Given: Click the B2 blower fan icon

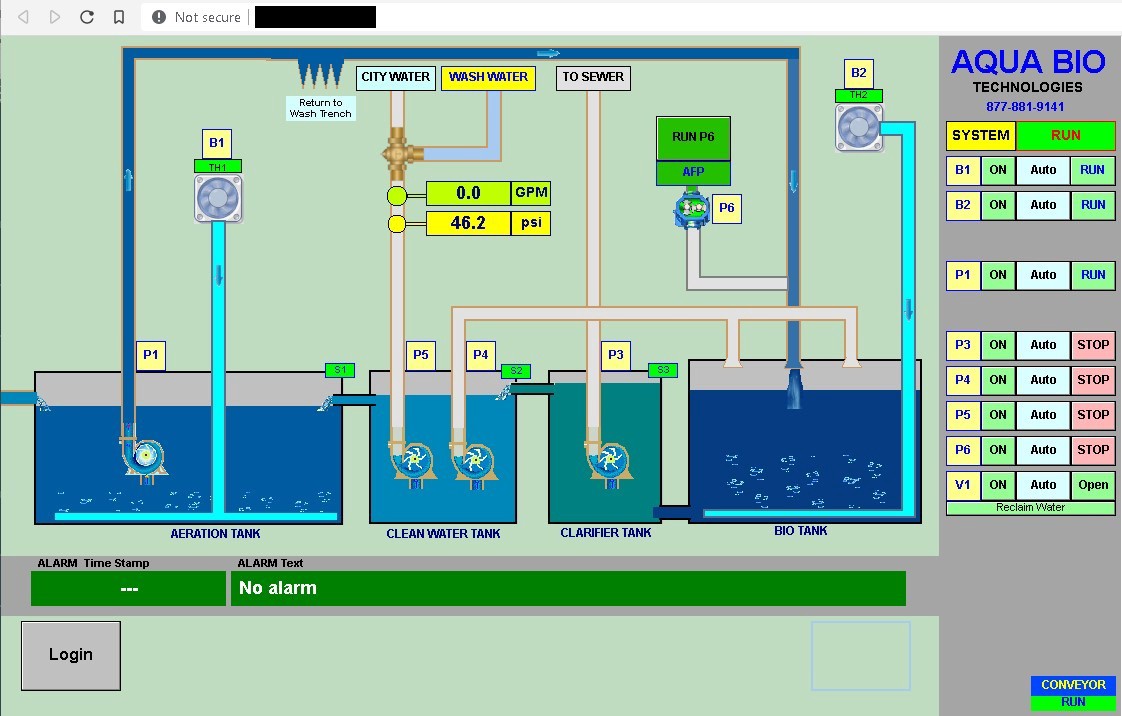Looking at the screenshot, I should coord(858,127).
